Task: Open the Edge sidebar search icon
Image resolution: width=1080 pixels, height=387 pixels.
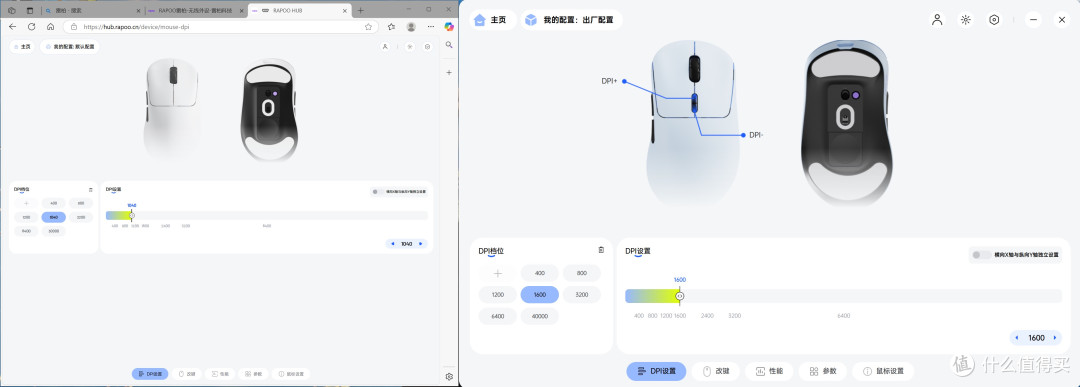Action: click(x=449, y=45)
